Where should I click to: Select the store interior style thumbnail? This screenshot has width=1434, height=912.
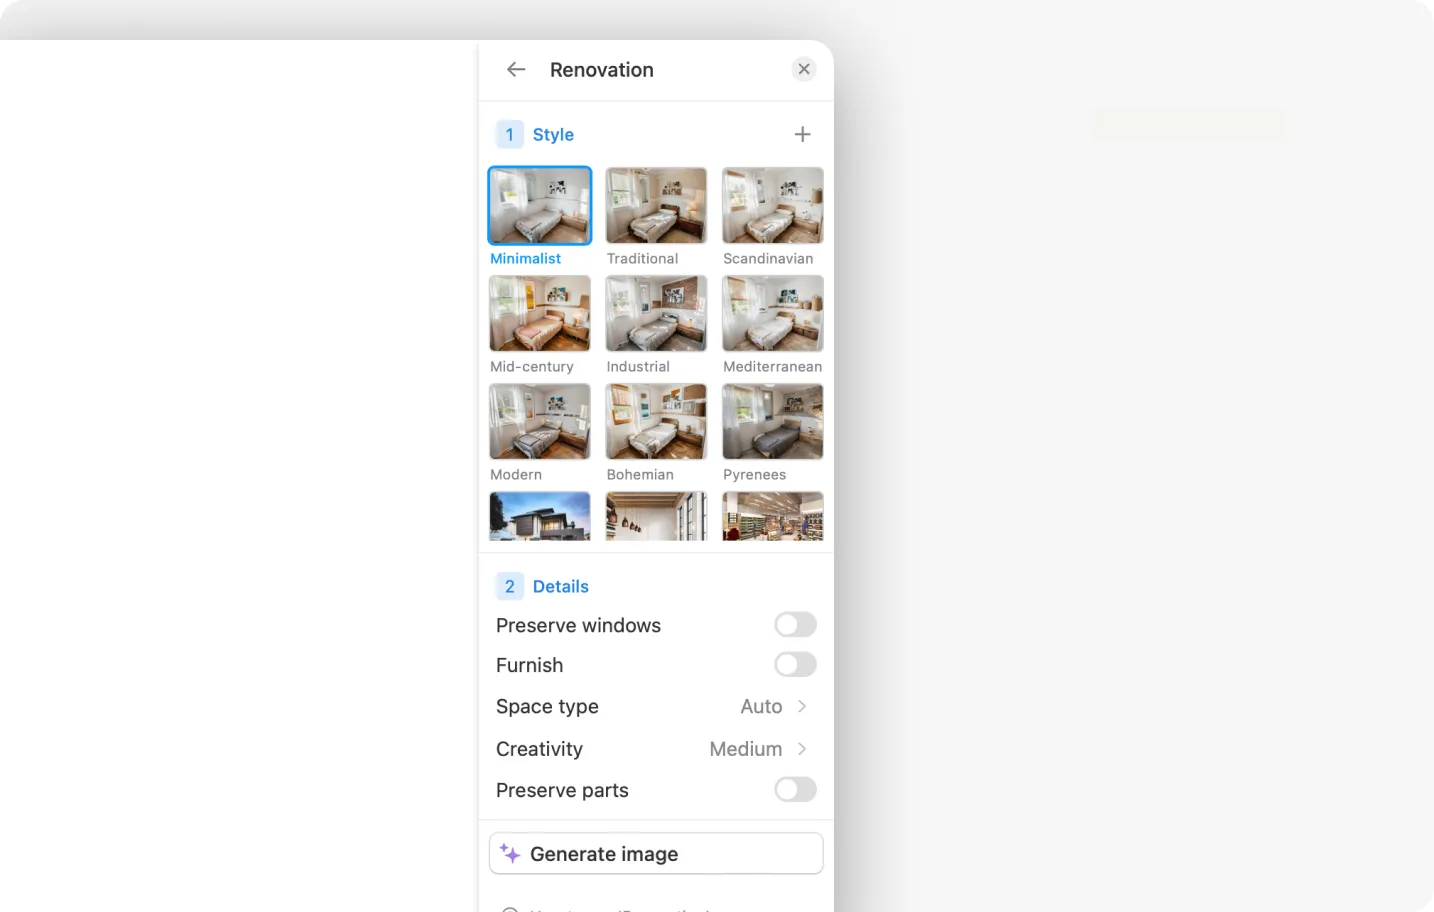tap(773, 516)
